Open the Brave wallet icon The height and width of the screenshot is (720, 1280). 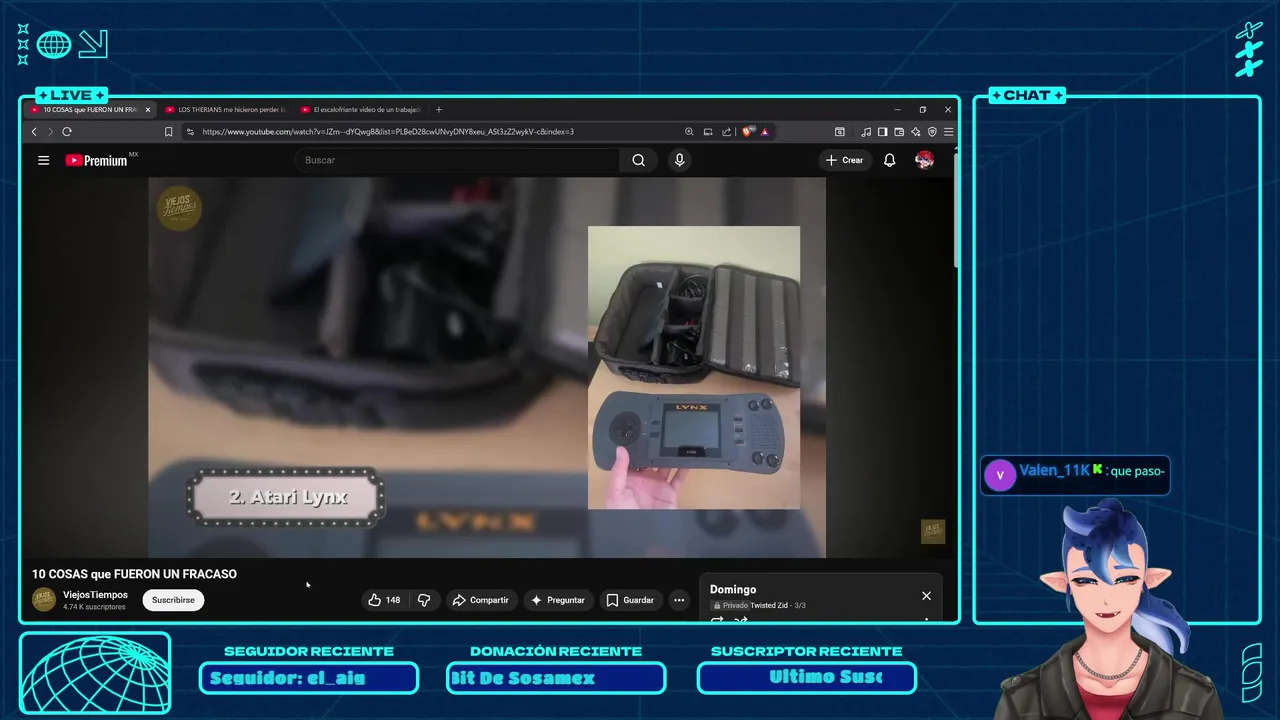coord(899,132)
